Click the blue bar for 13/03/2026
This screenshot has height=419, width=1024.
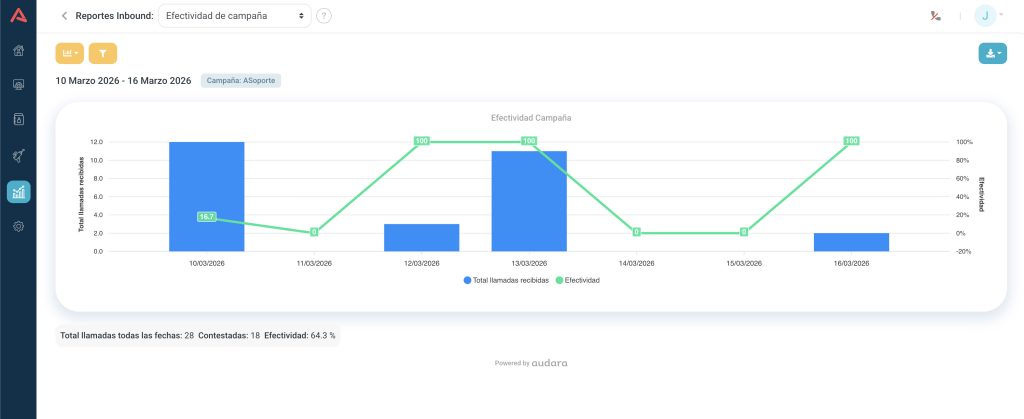(529, 200)
